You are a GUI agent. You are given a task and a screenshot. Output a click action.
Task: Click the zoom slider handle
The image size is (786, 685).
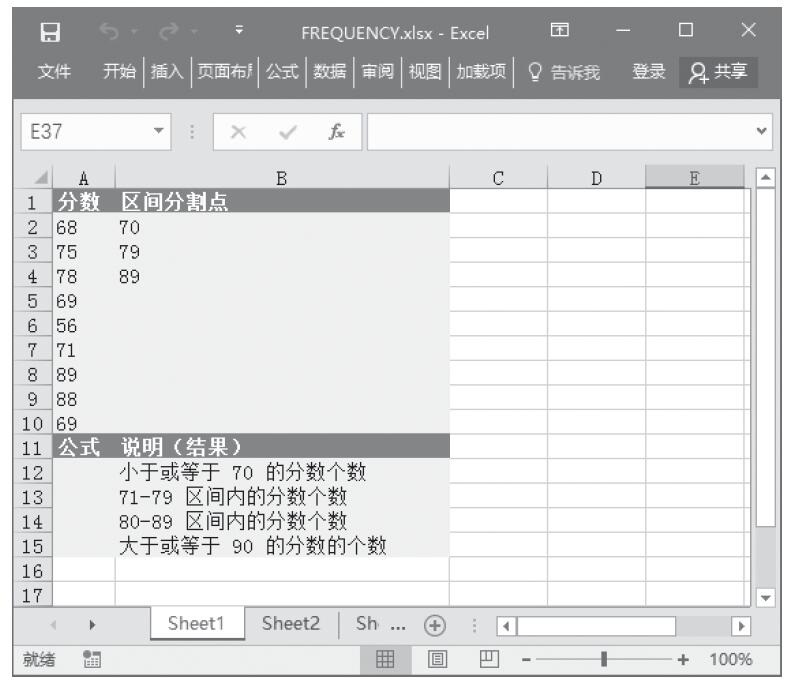click(602, 659)
